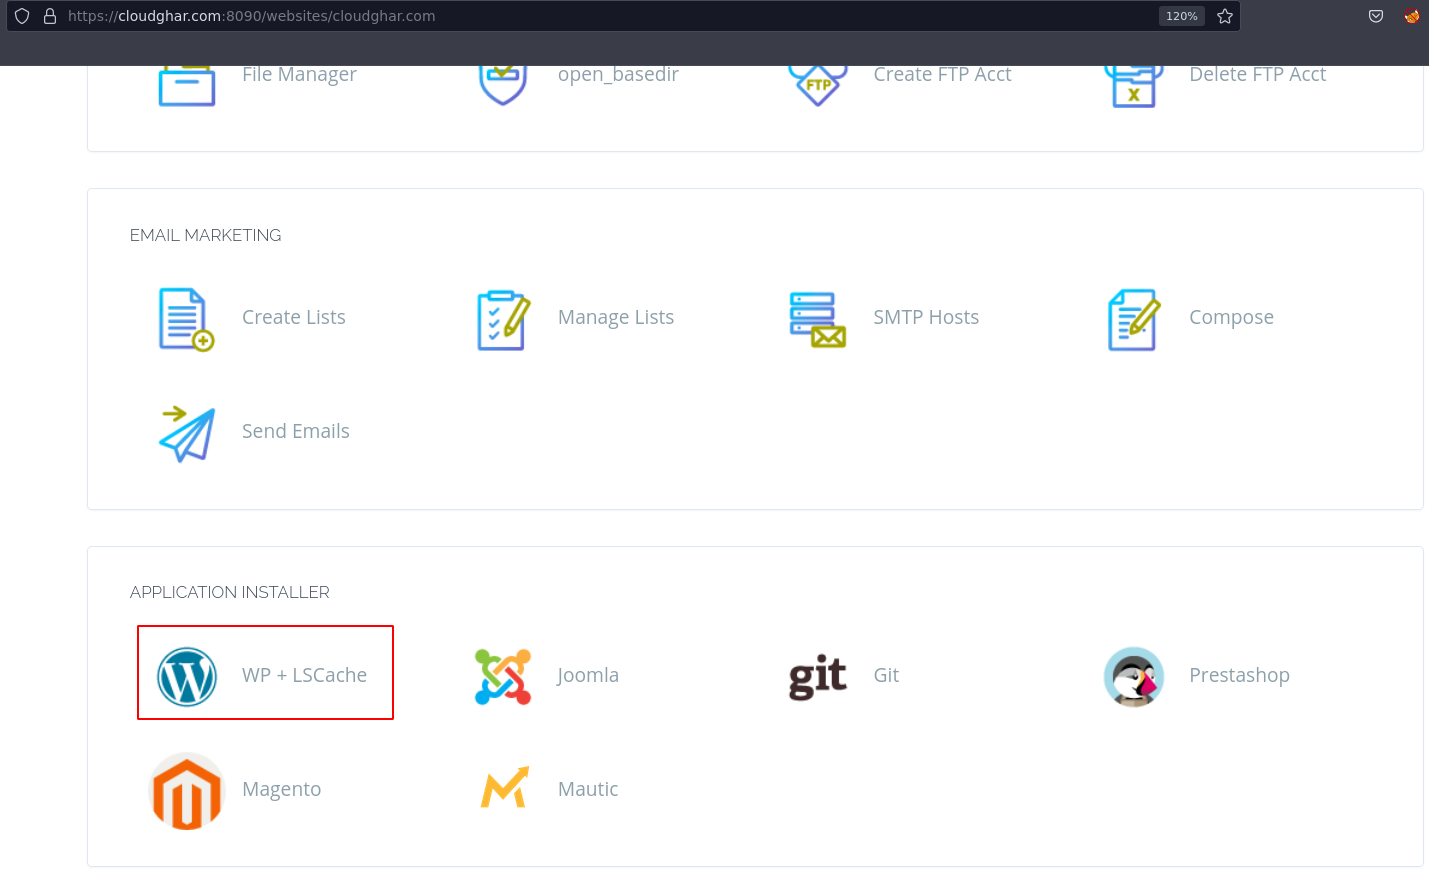Image resolution: width=1429 pixels, height=886 pixels.
Task: Click the Joomla logo icon
Action: tap(503, 677)
